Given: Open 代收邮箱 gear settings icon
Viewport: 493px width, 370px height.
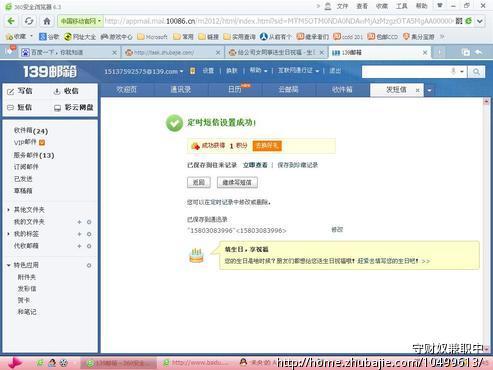Looking at the screenshot, I should tap(89, 246).
